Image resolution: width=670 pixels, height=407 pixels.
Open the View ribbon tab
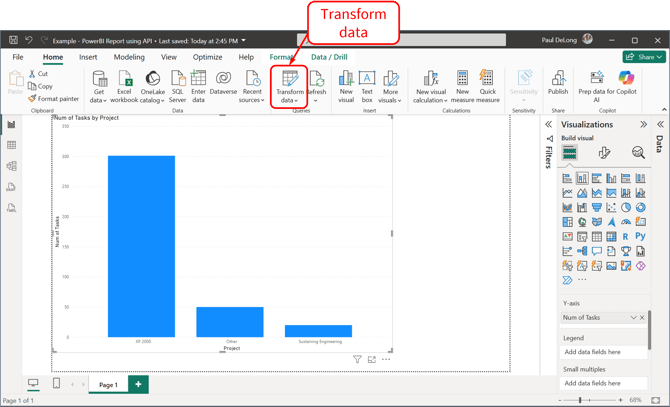(169, 57)
